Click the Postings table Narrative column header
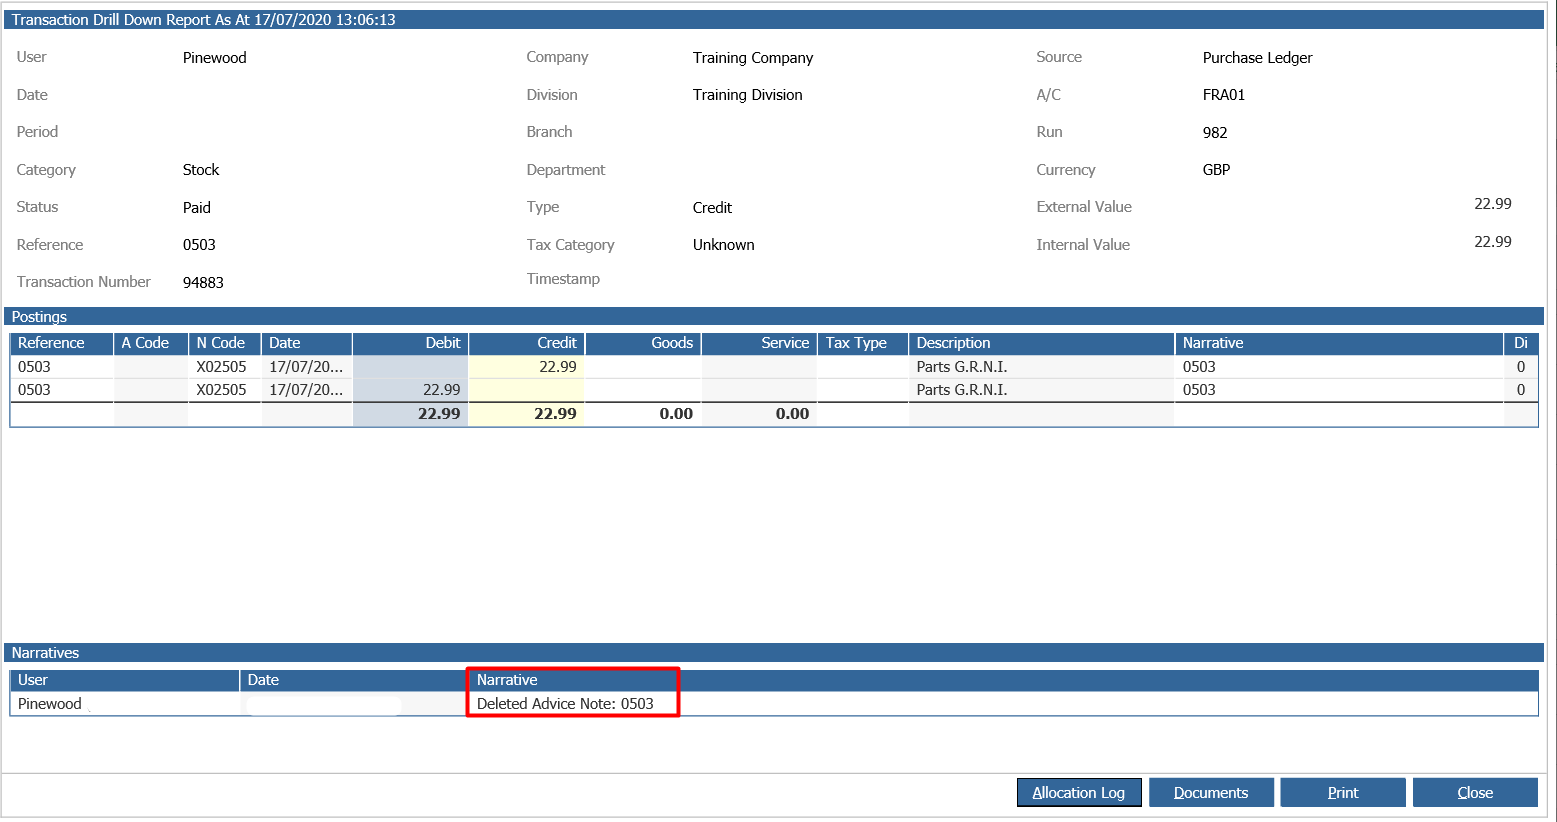1557x822 pixels. 1337,343
